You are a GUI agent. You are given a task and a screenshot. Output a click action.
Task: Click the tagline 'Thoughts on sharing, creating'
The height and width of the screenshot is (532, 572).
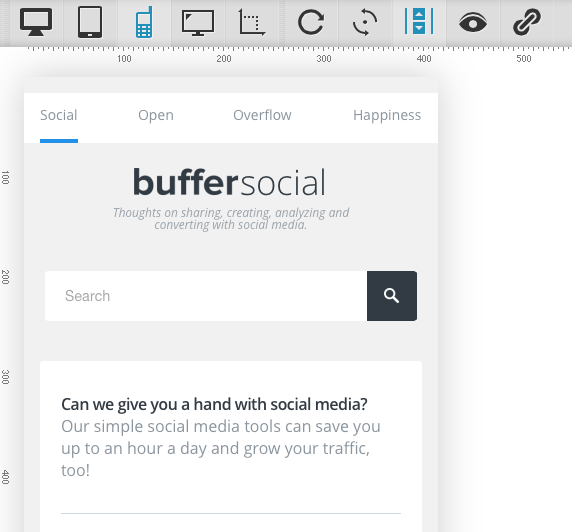pos(231,219)
